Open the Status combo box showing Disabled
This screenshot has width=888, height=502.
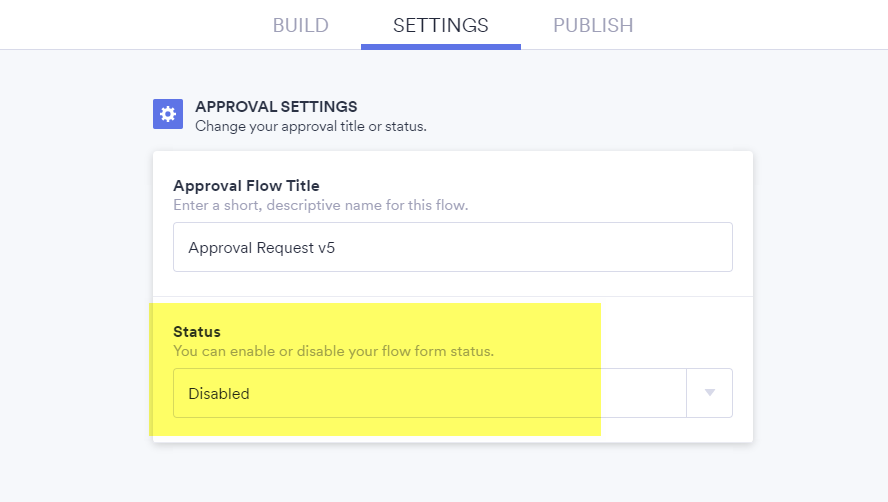point(430,393)
